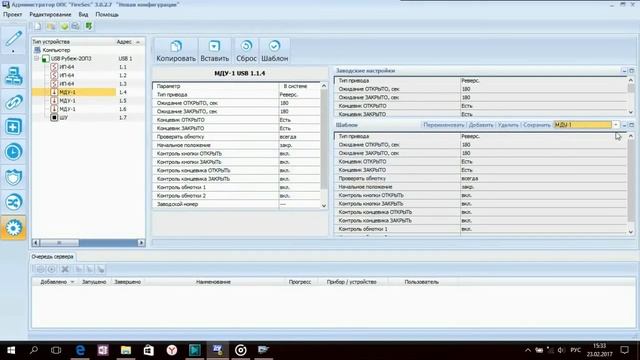Click the Копировать copy button
This screenshot has width=640, height=360.
pos(176,51)
